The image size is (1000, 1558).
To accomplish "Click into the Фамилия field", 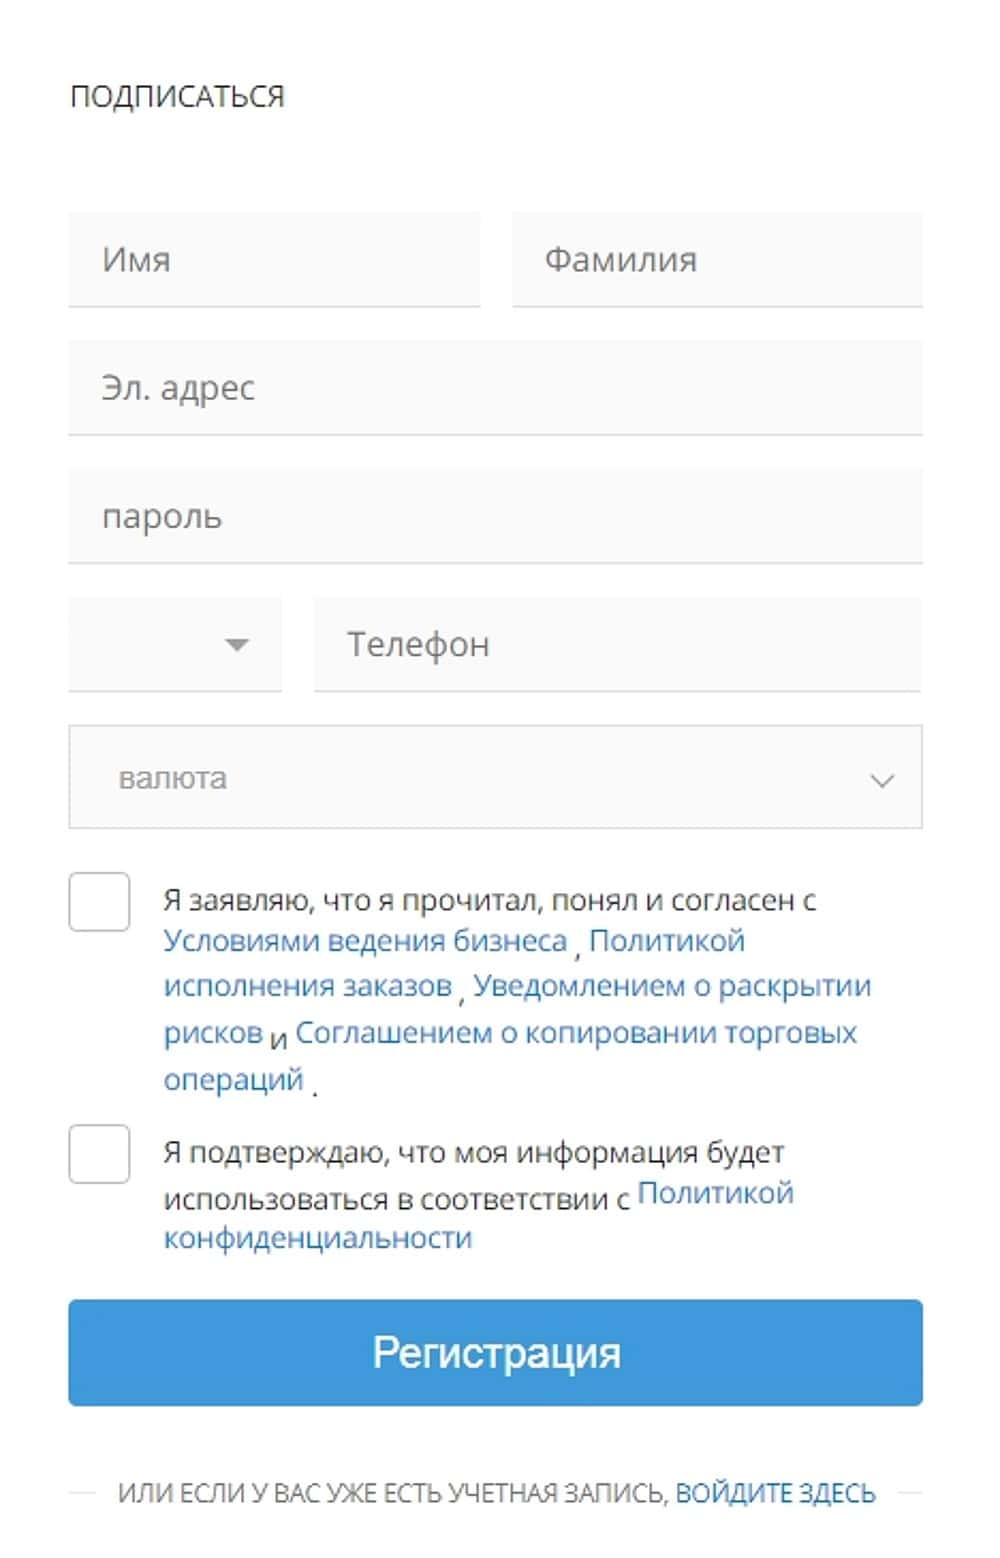I will (717, 260).
